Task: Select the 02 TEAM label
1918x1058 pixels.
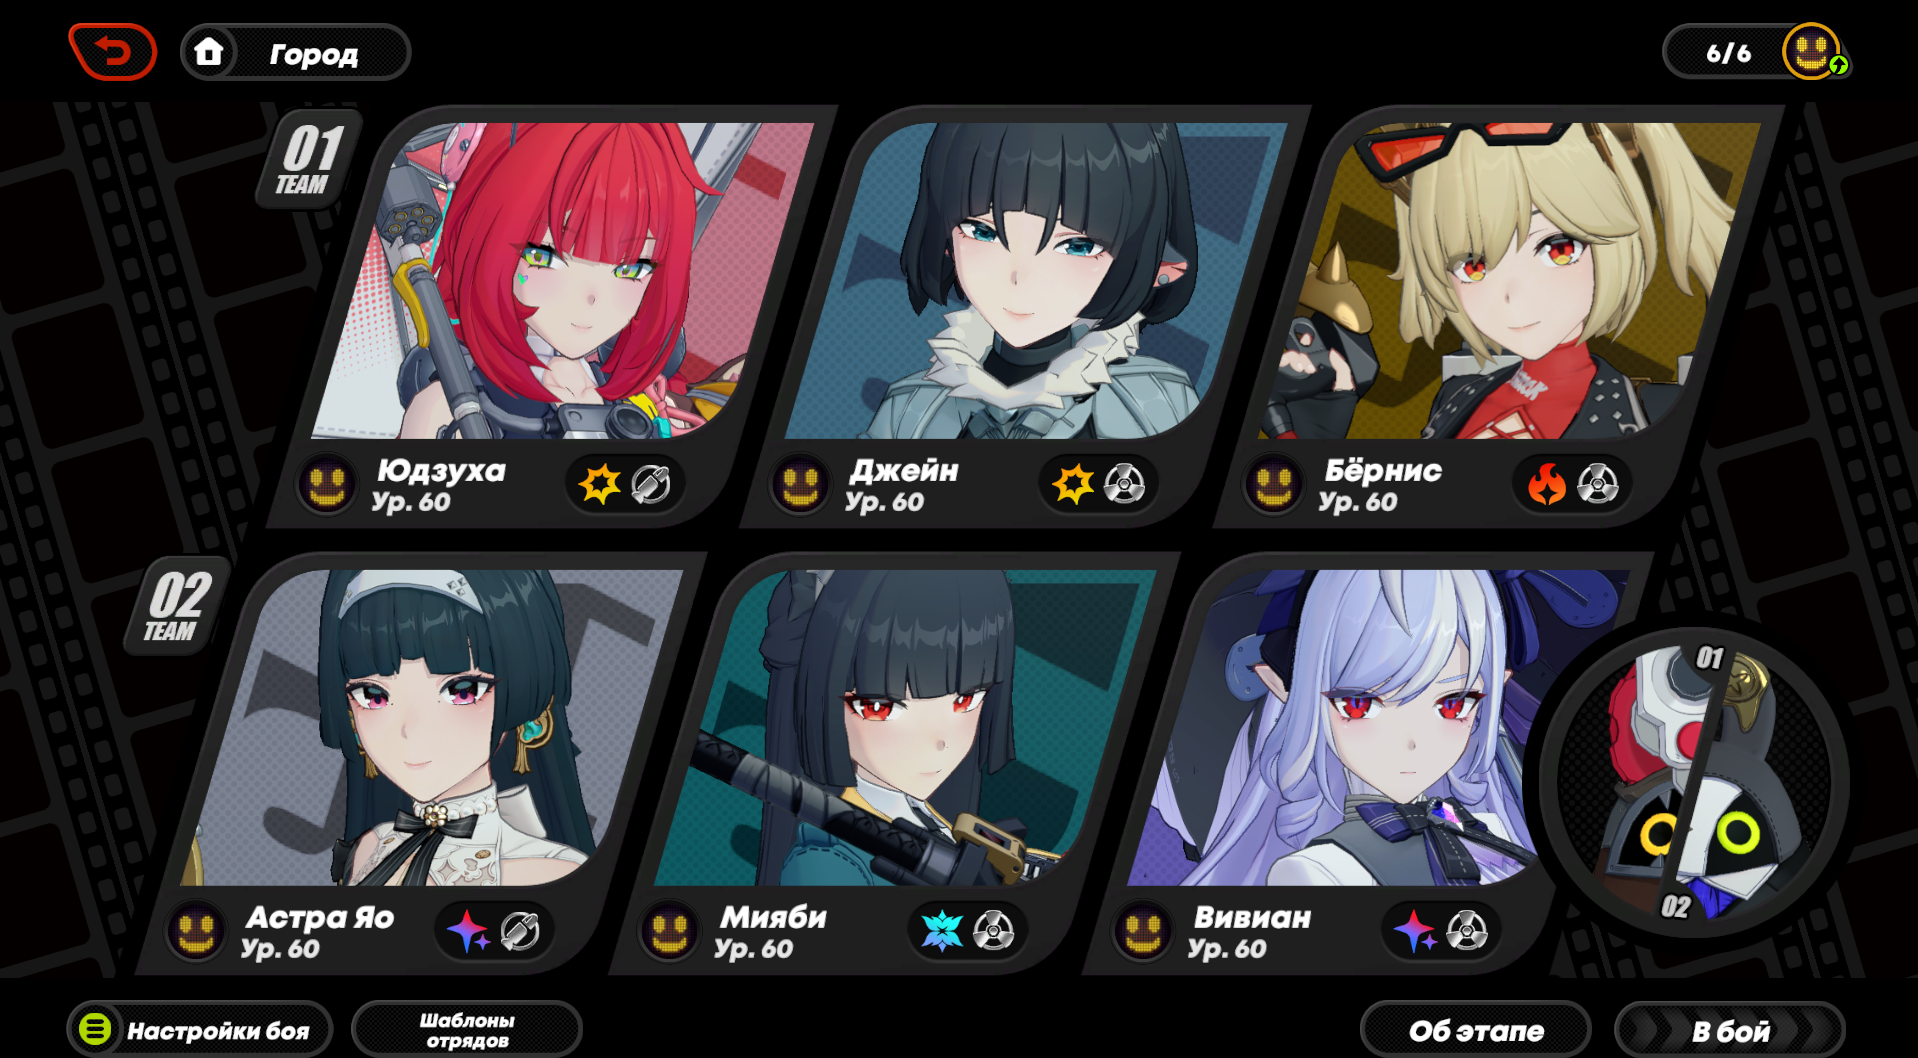Action: pyautogui.click(x=176, y=605)
